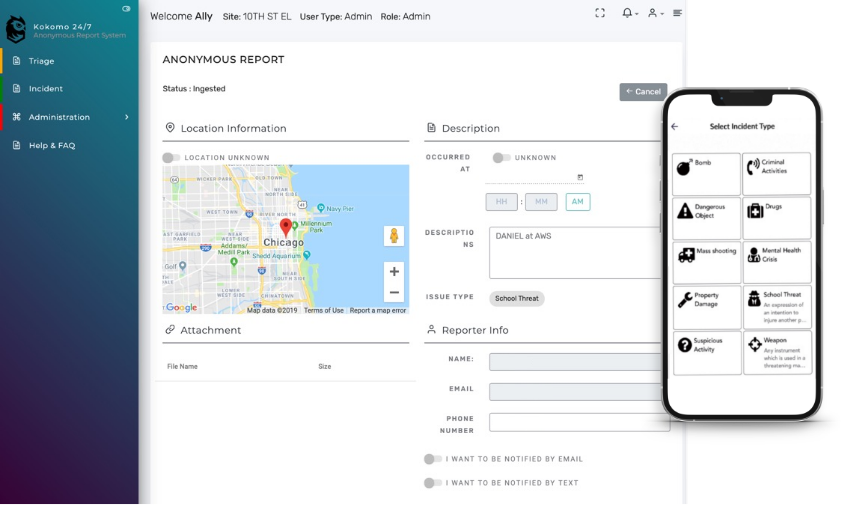The width and height of the screenshot is (854, 505).
Task: Click the Description document icon
Action: tap(431, 127)
